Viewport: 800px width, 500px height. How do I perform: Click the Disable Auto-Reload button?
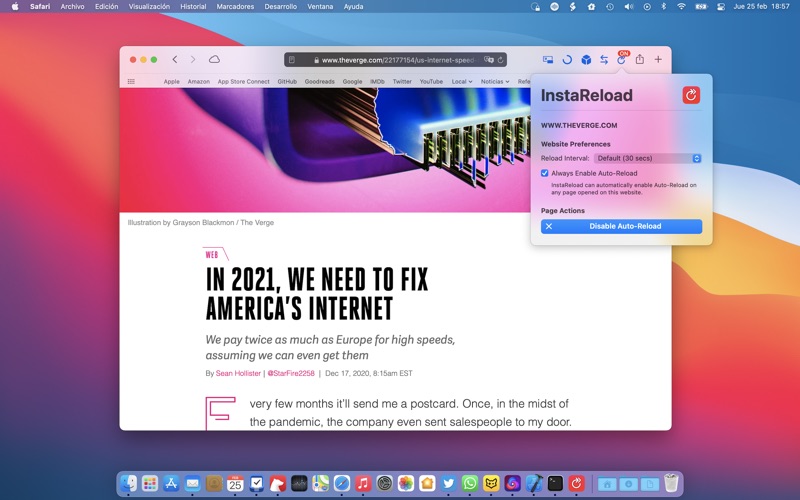(621, 227)
